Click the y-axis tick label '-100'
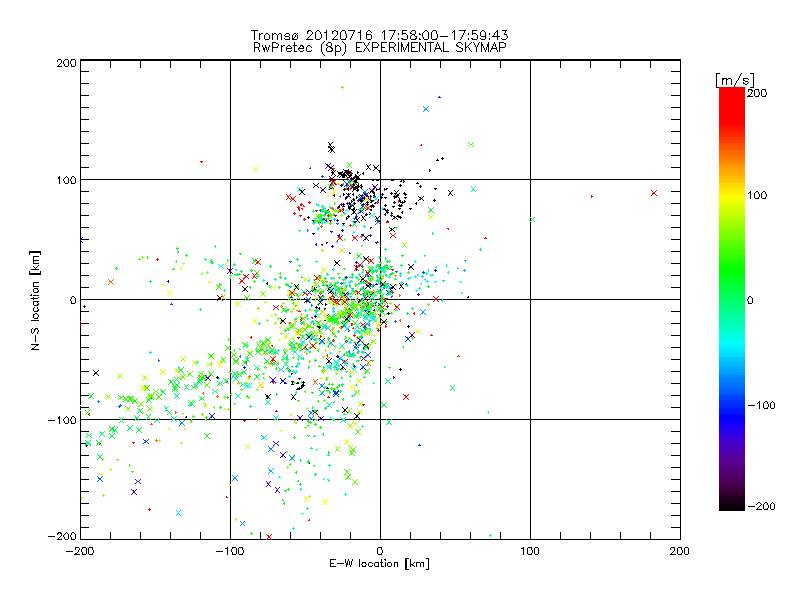Image resolution: width=800 pixels, height=600 pixels. 62,420
